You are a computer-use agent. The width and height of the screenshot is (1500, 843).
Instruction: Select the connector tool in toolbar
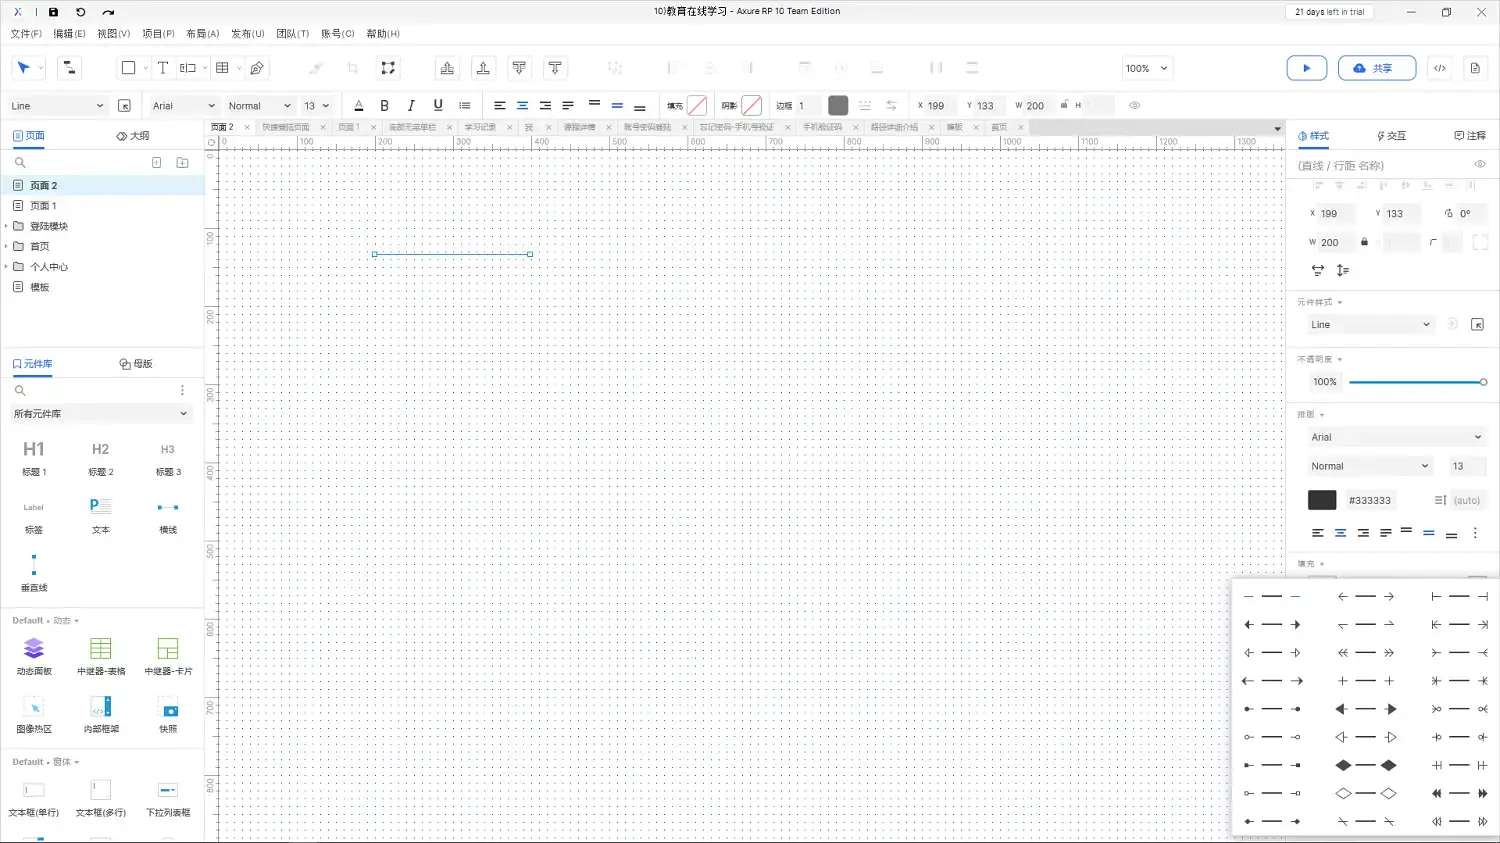click(x=68, y=68)
